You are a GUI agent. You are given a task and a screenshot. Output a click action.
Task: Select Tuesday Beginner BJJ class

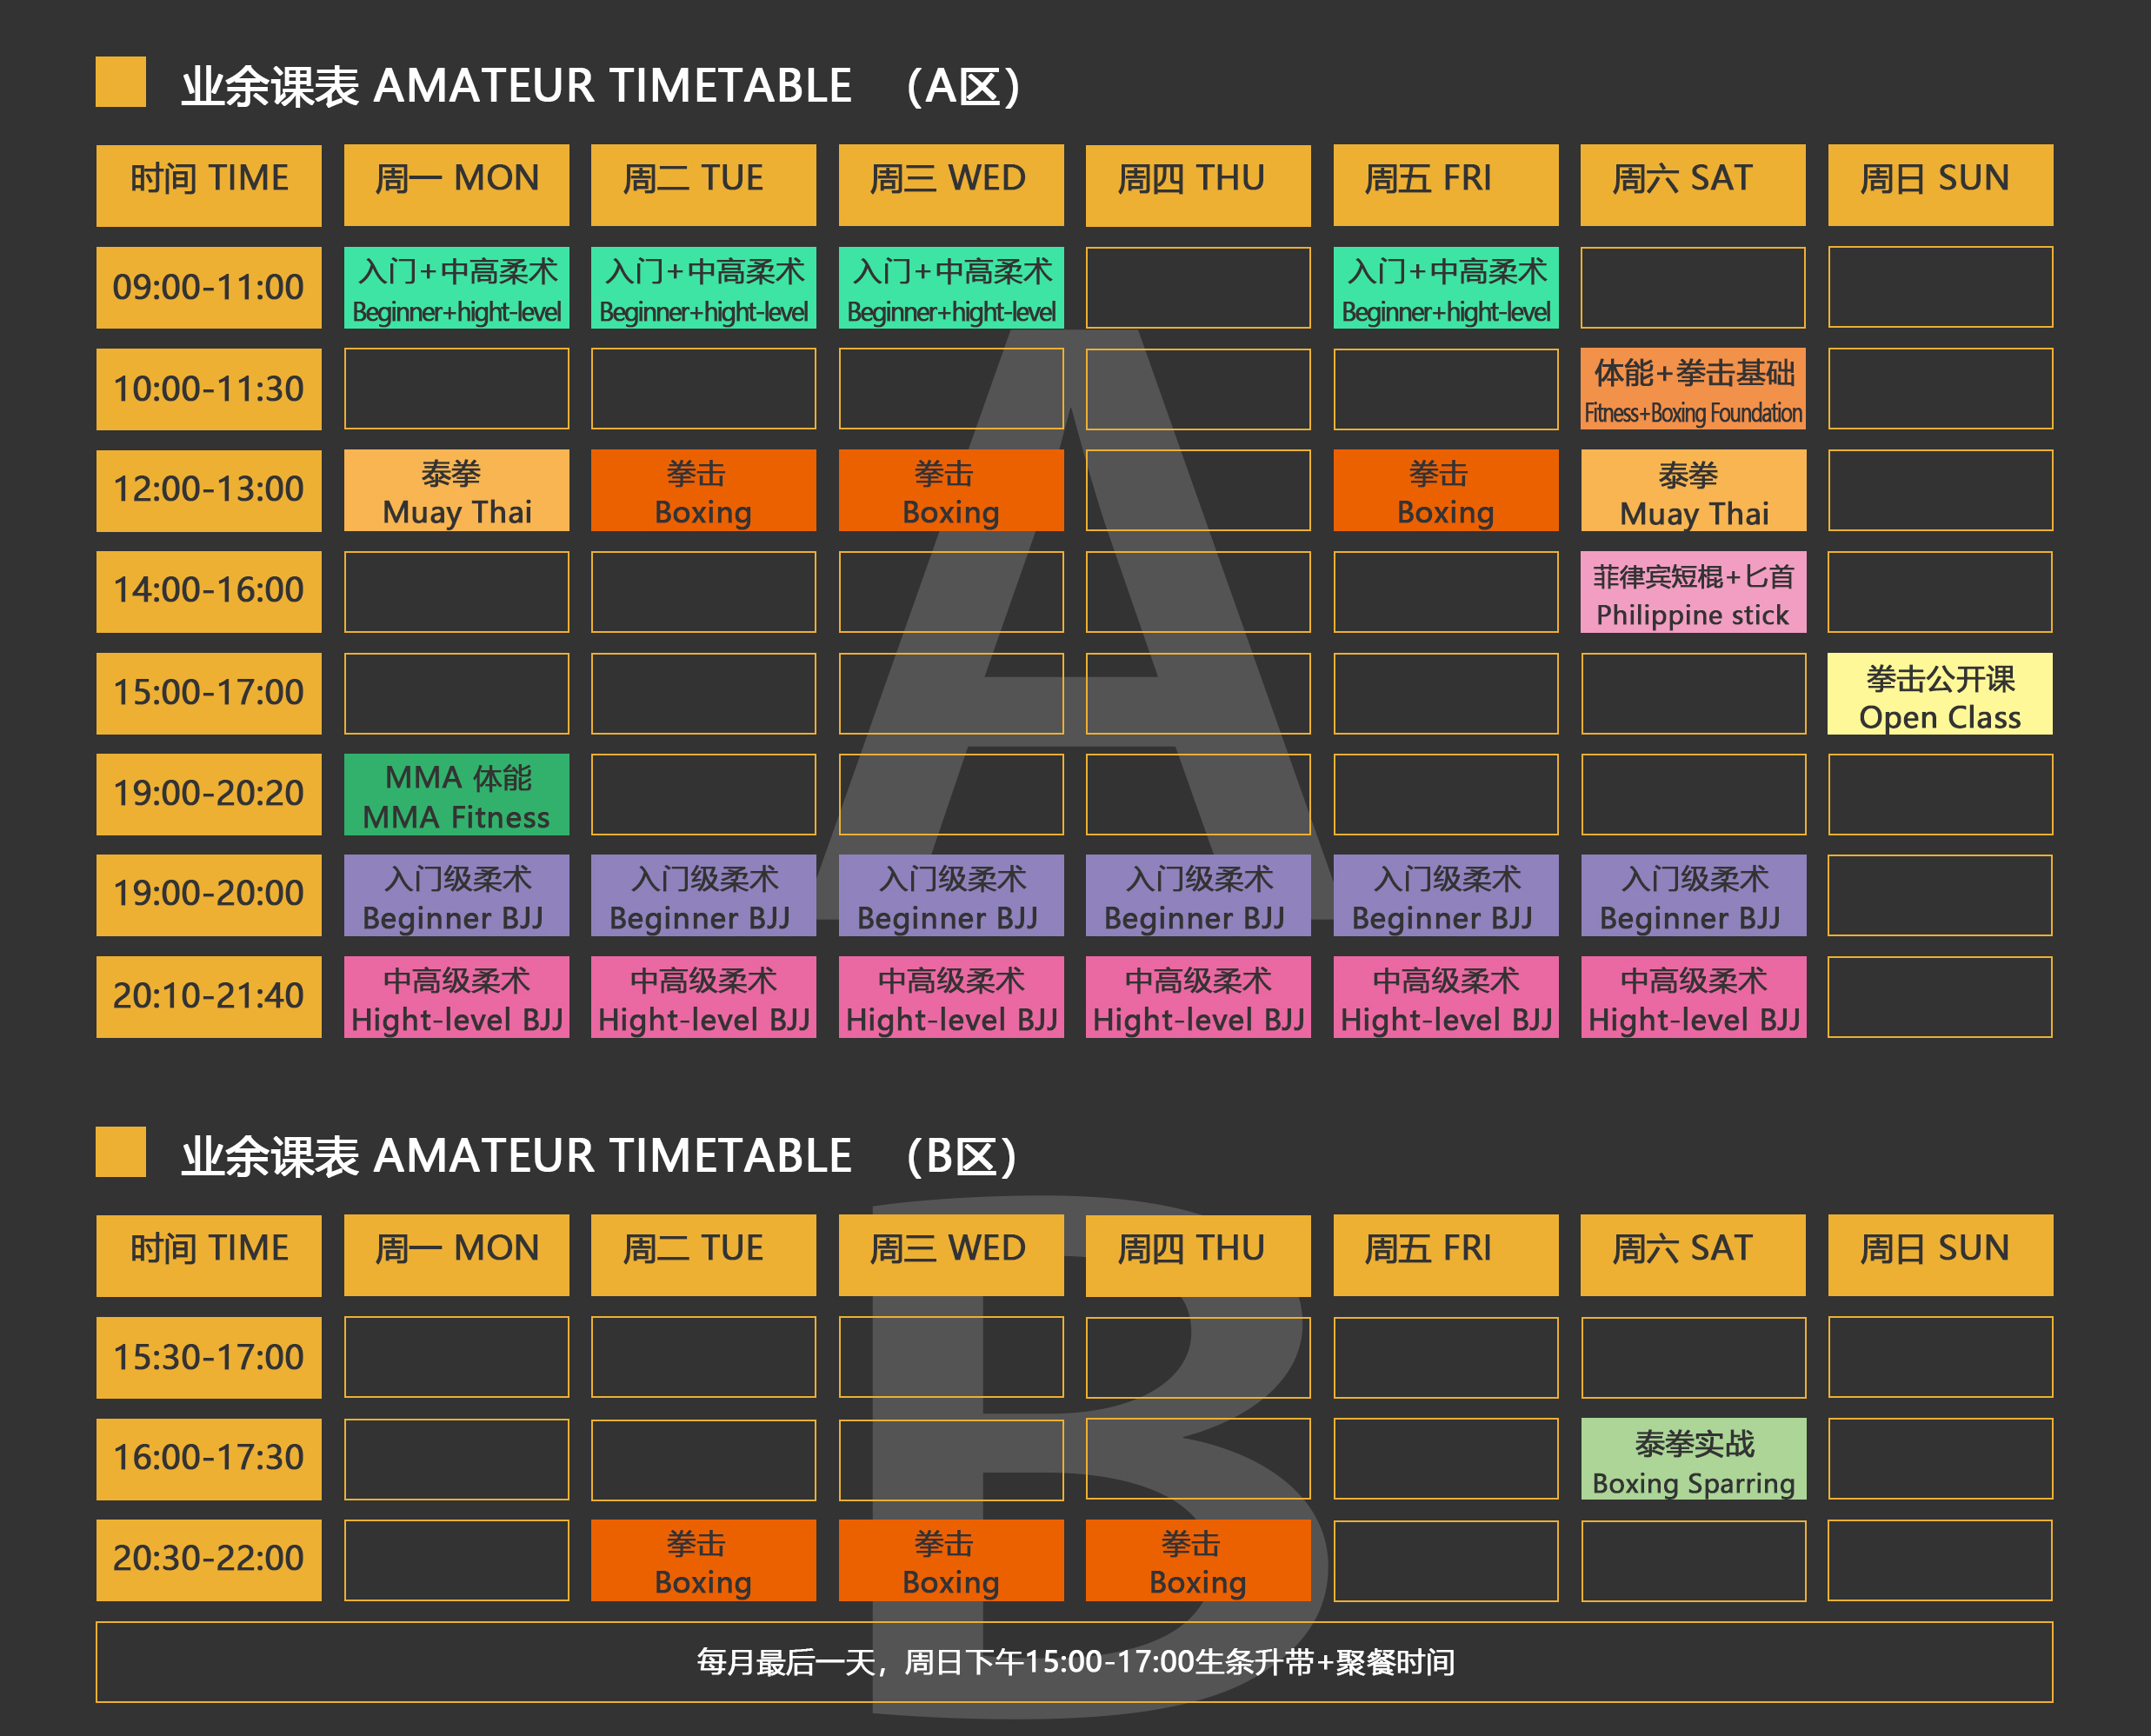[x=703, y=895]
